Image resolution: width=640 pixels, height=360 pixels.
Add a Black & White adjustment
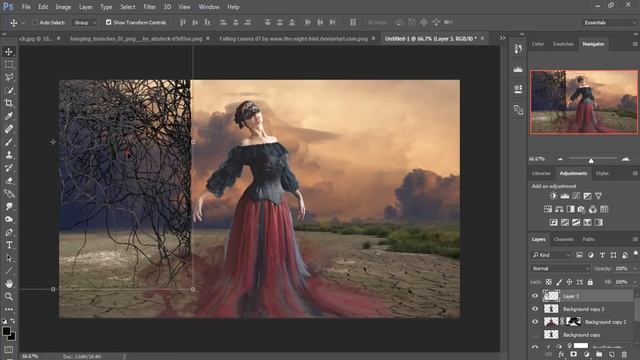pos(571,209)
